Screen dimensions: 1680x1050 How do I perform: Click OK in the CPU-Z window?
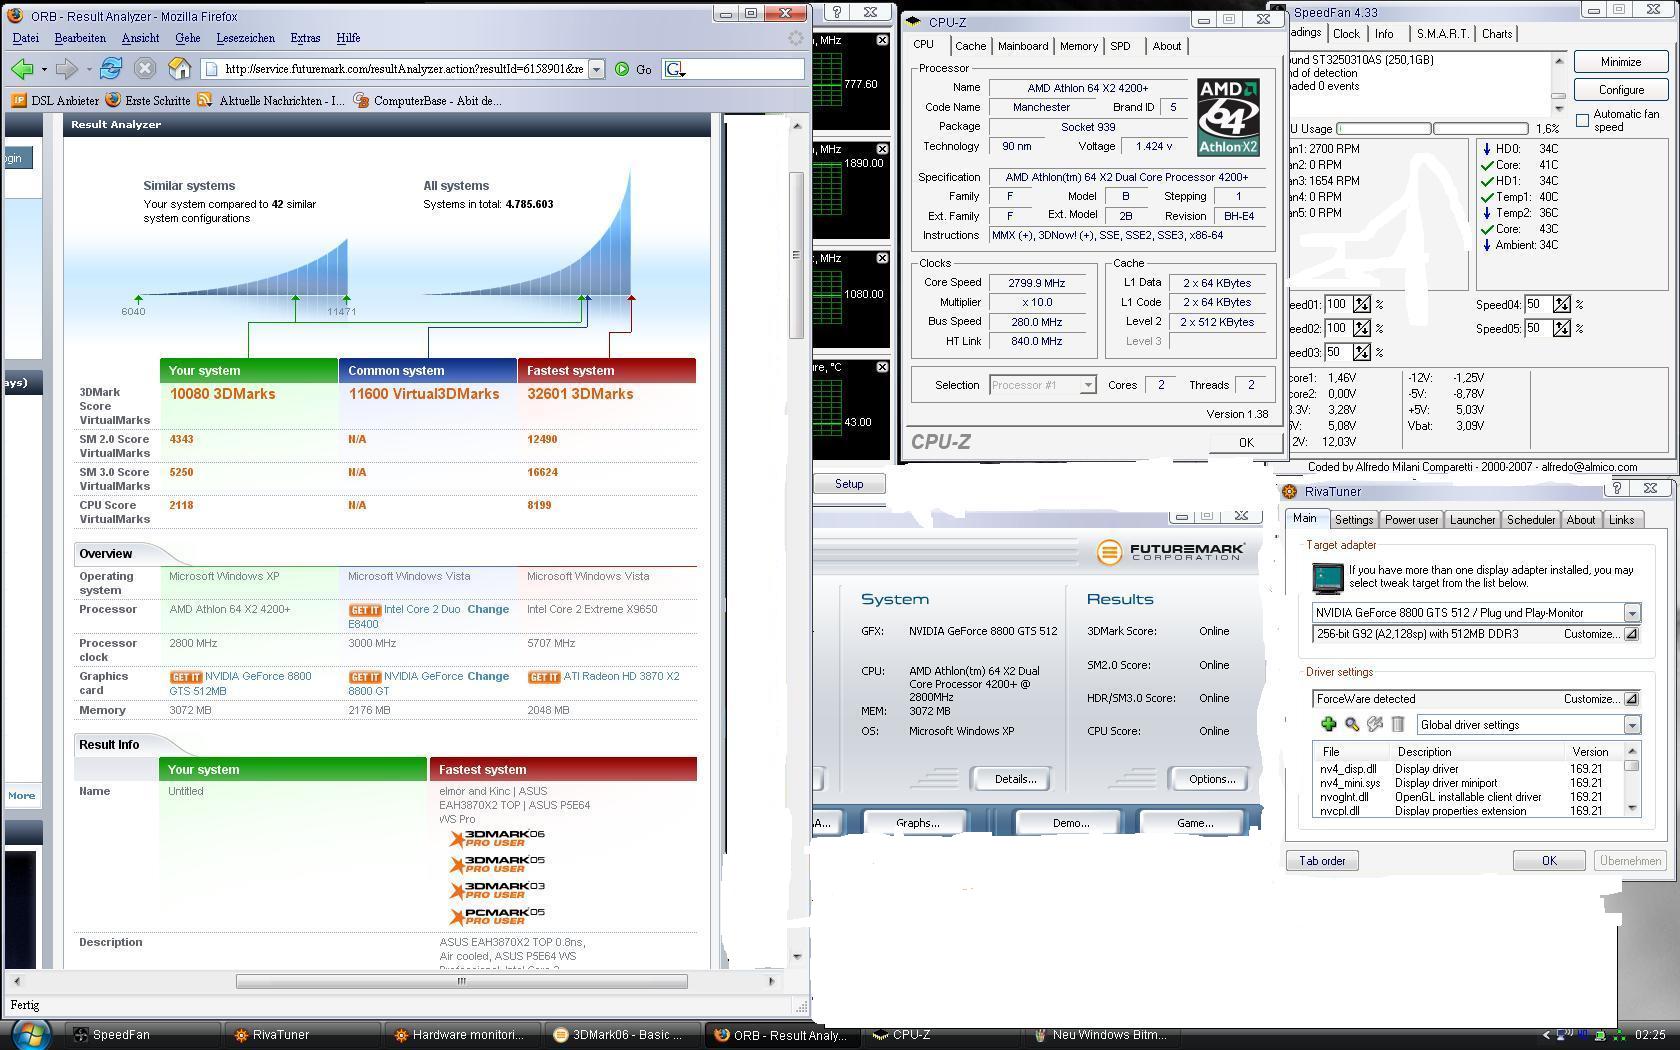click(x=1246, y=442)
